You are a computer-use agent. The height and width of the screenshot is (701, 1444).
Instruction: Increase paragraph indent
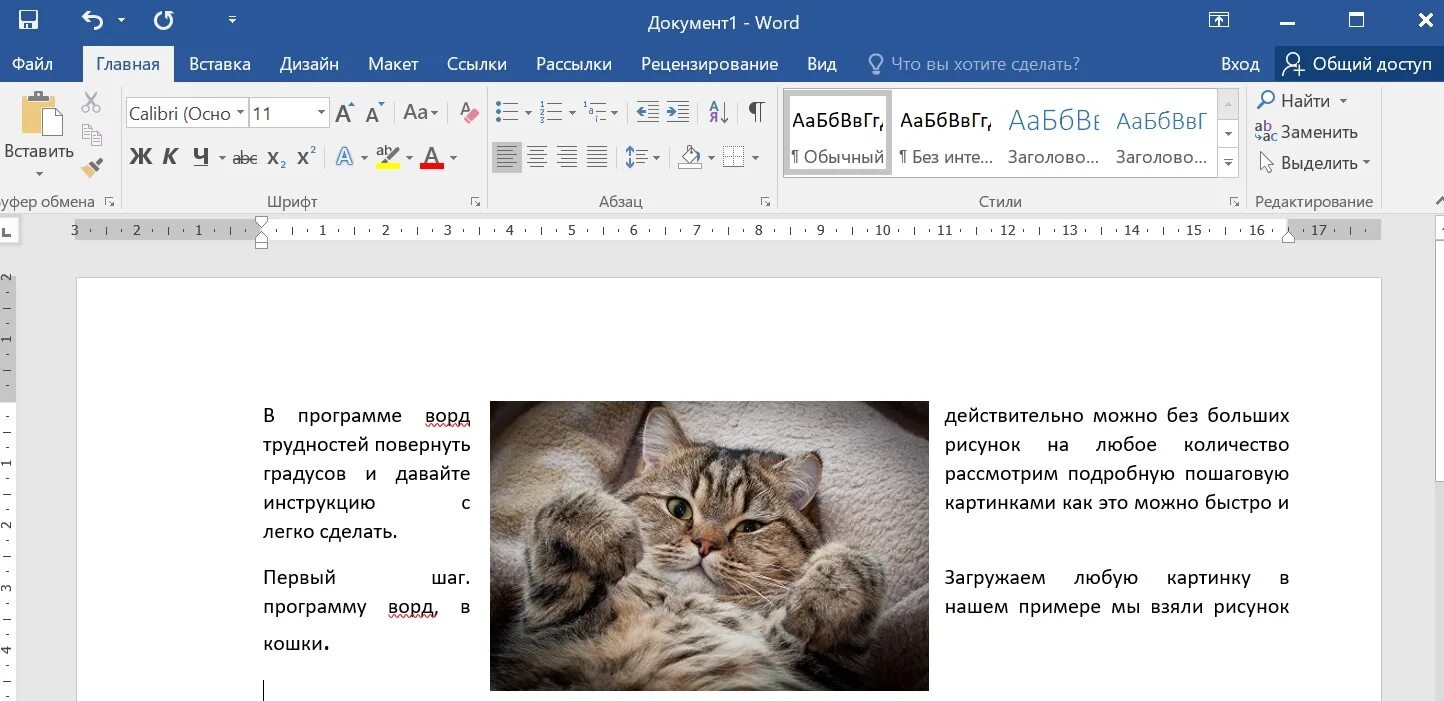tap(678, 112)
